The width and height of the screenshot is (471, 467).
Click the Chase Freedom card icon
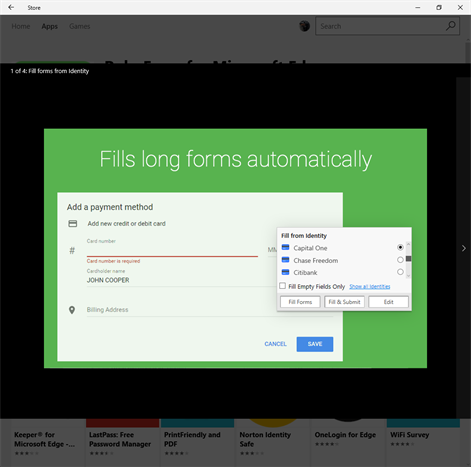tap(285, 260)
